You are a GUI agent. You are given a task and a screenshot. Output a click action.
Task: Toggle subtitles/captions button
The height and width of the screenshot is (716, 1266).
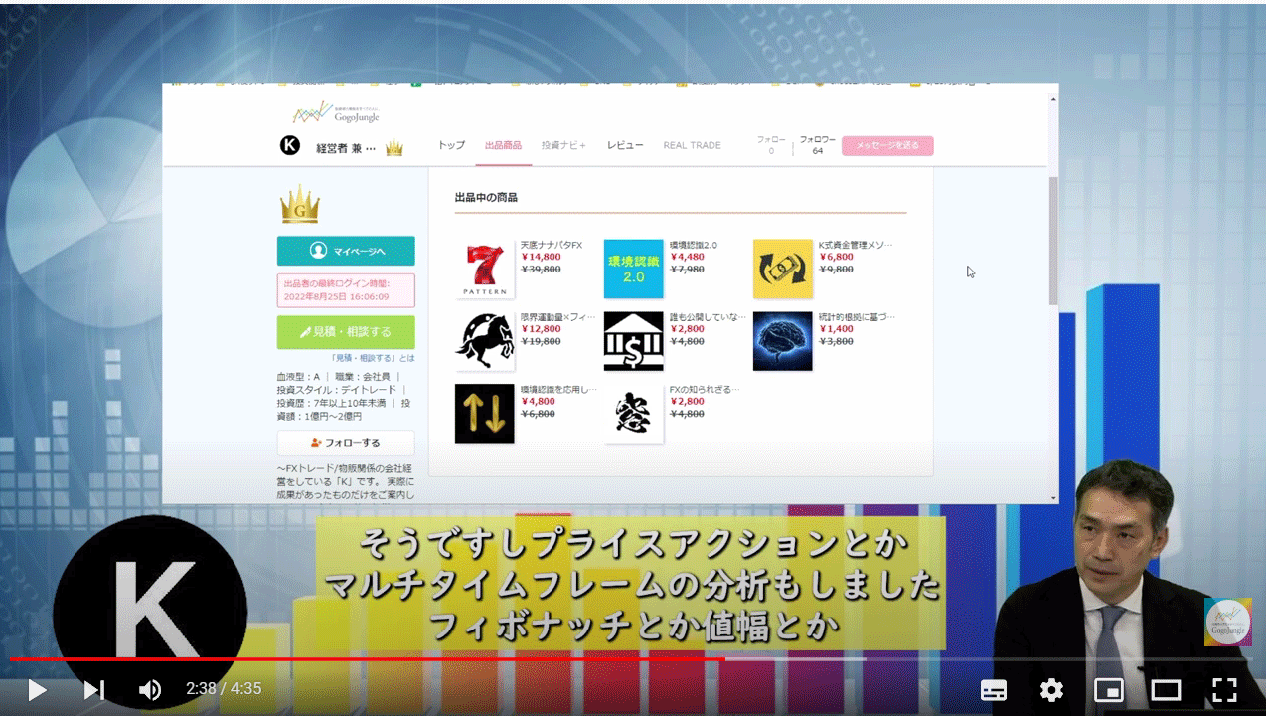pos(993,690)
